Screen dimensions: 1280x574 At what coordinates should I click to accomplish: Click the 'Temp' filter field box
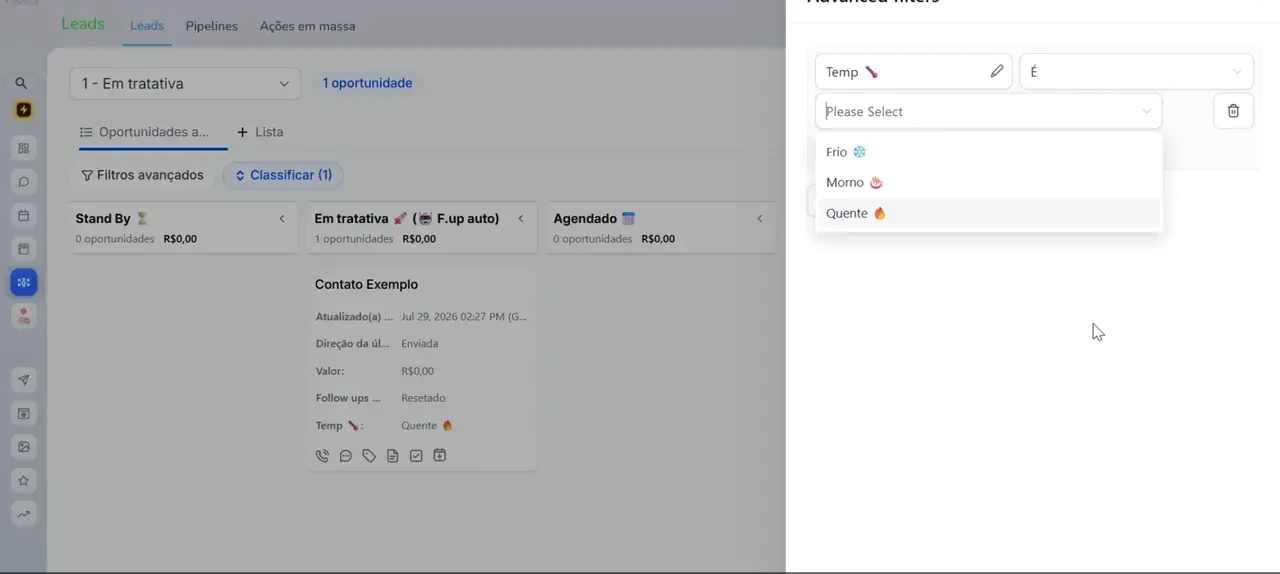pyautogui.click(x=913, y=72)
